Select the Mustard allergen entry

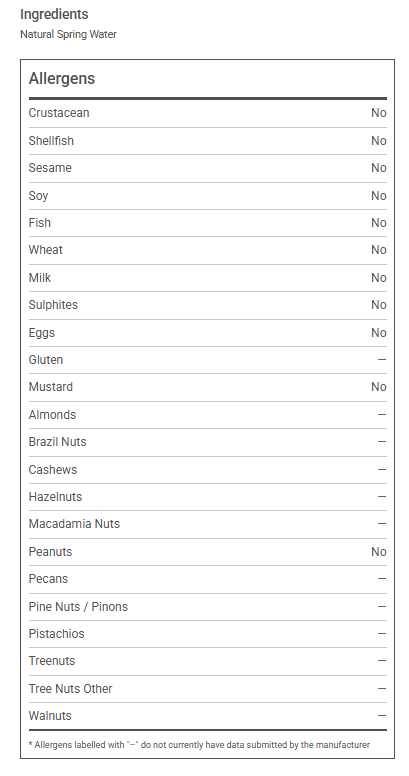pos(207,387)
